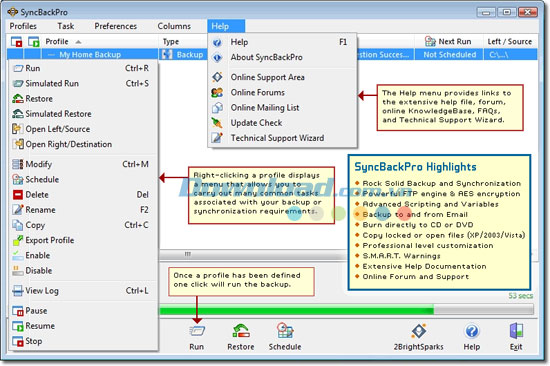The width and height of the screenshot is (550, 366).
Task: Click Run icon in context menu
Action: [x=18, y=68]
